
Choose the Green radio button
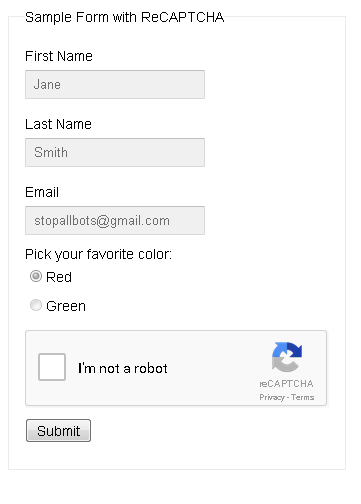(x=36, y=305)
